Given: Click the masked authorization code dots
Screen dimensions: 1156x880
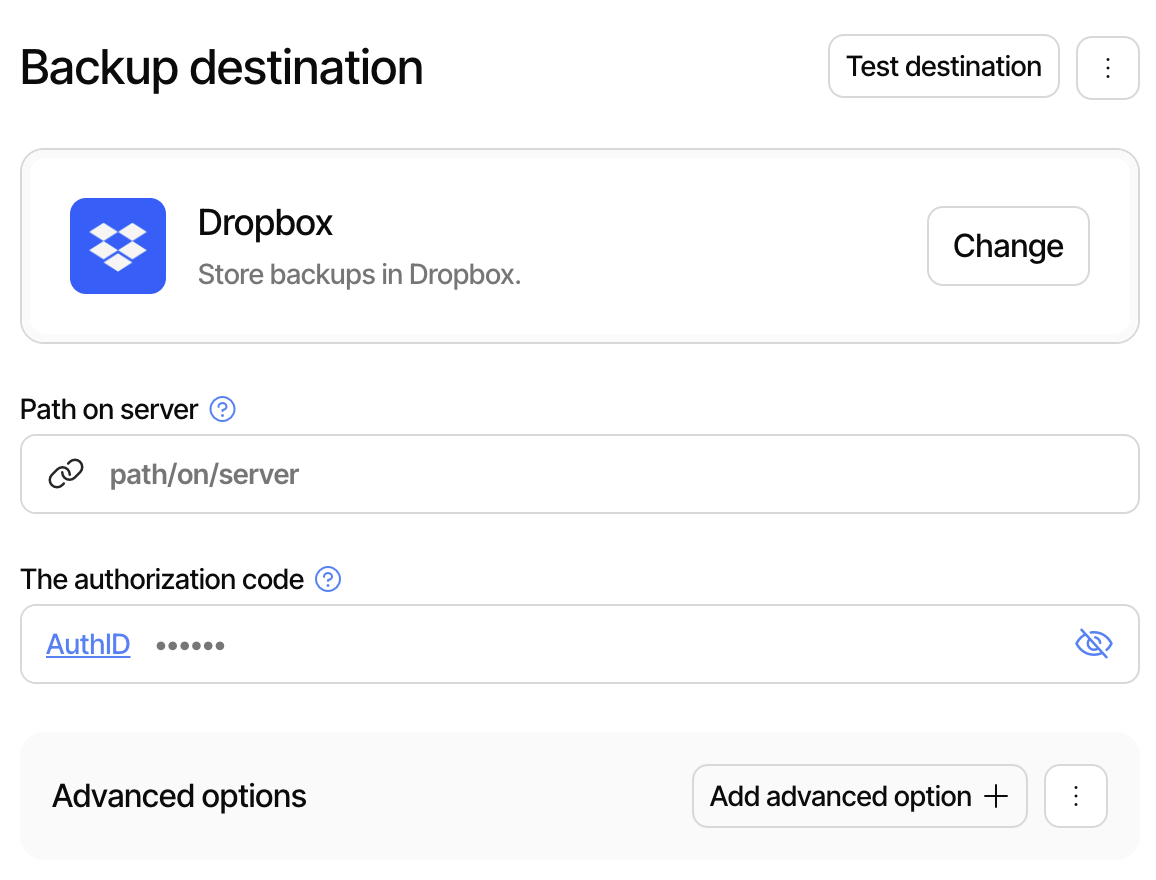Looking at the screenshot, I should coord(190,644).
